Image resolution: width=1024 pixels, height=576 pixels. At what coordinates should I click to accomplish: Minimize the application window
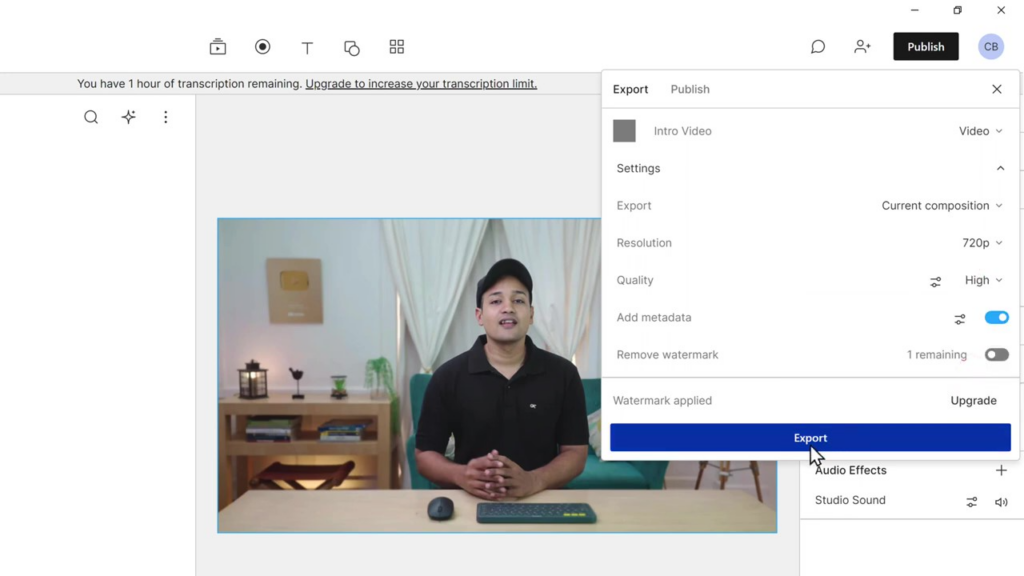(914, 10)
